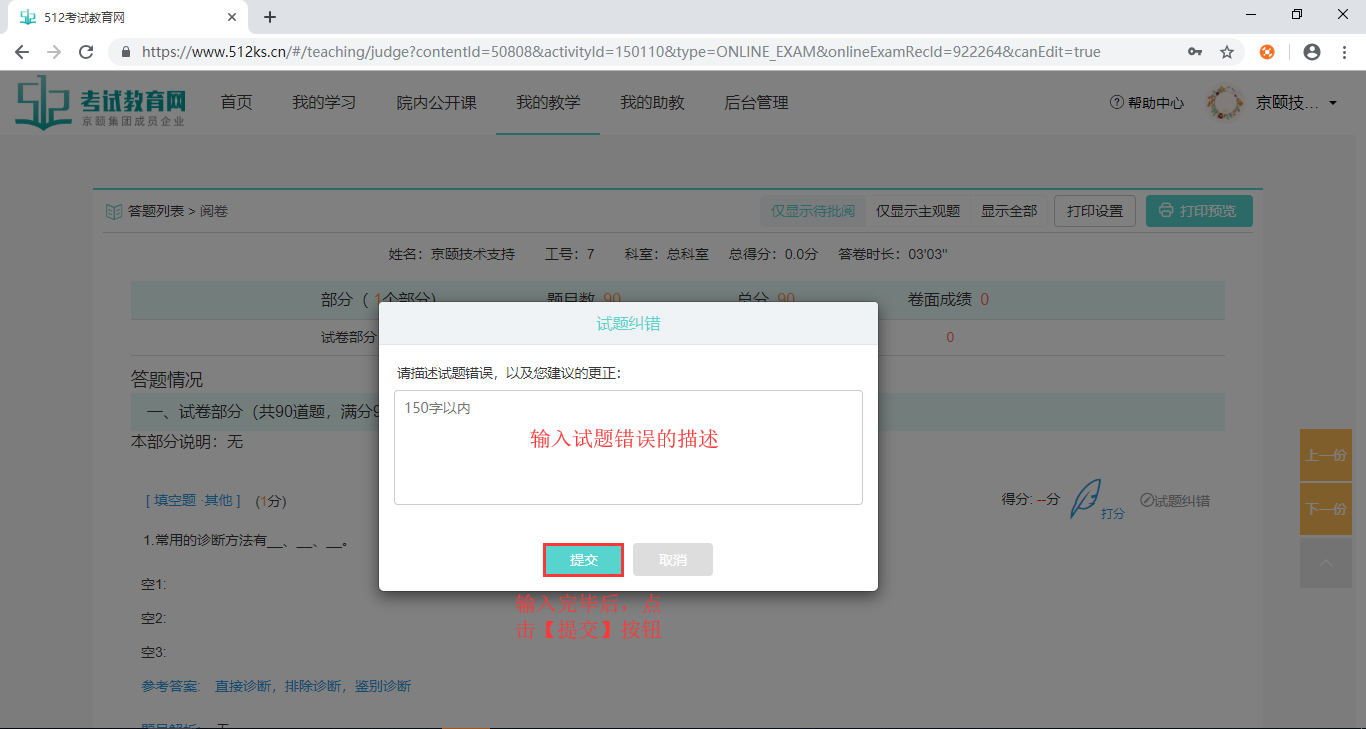Expand the user account dropdown arrow
The width and height of the screenshot is (1366, 729).
[x=1333, y=103]
